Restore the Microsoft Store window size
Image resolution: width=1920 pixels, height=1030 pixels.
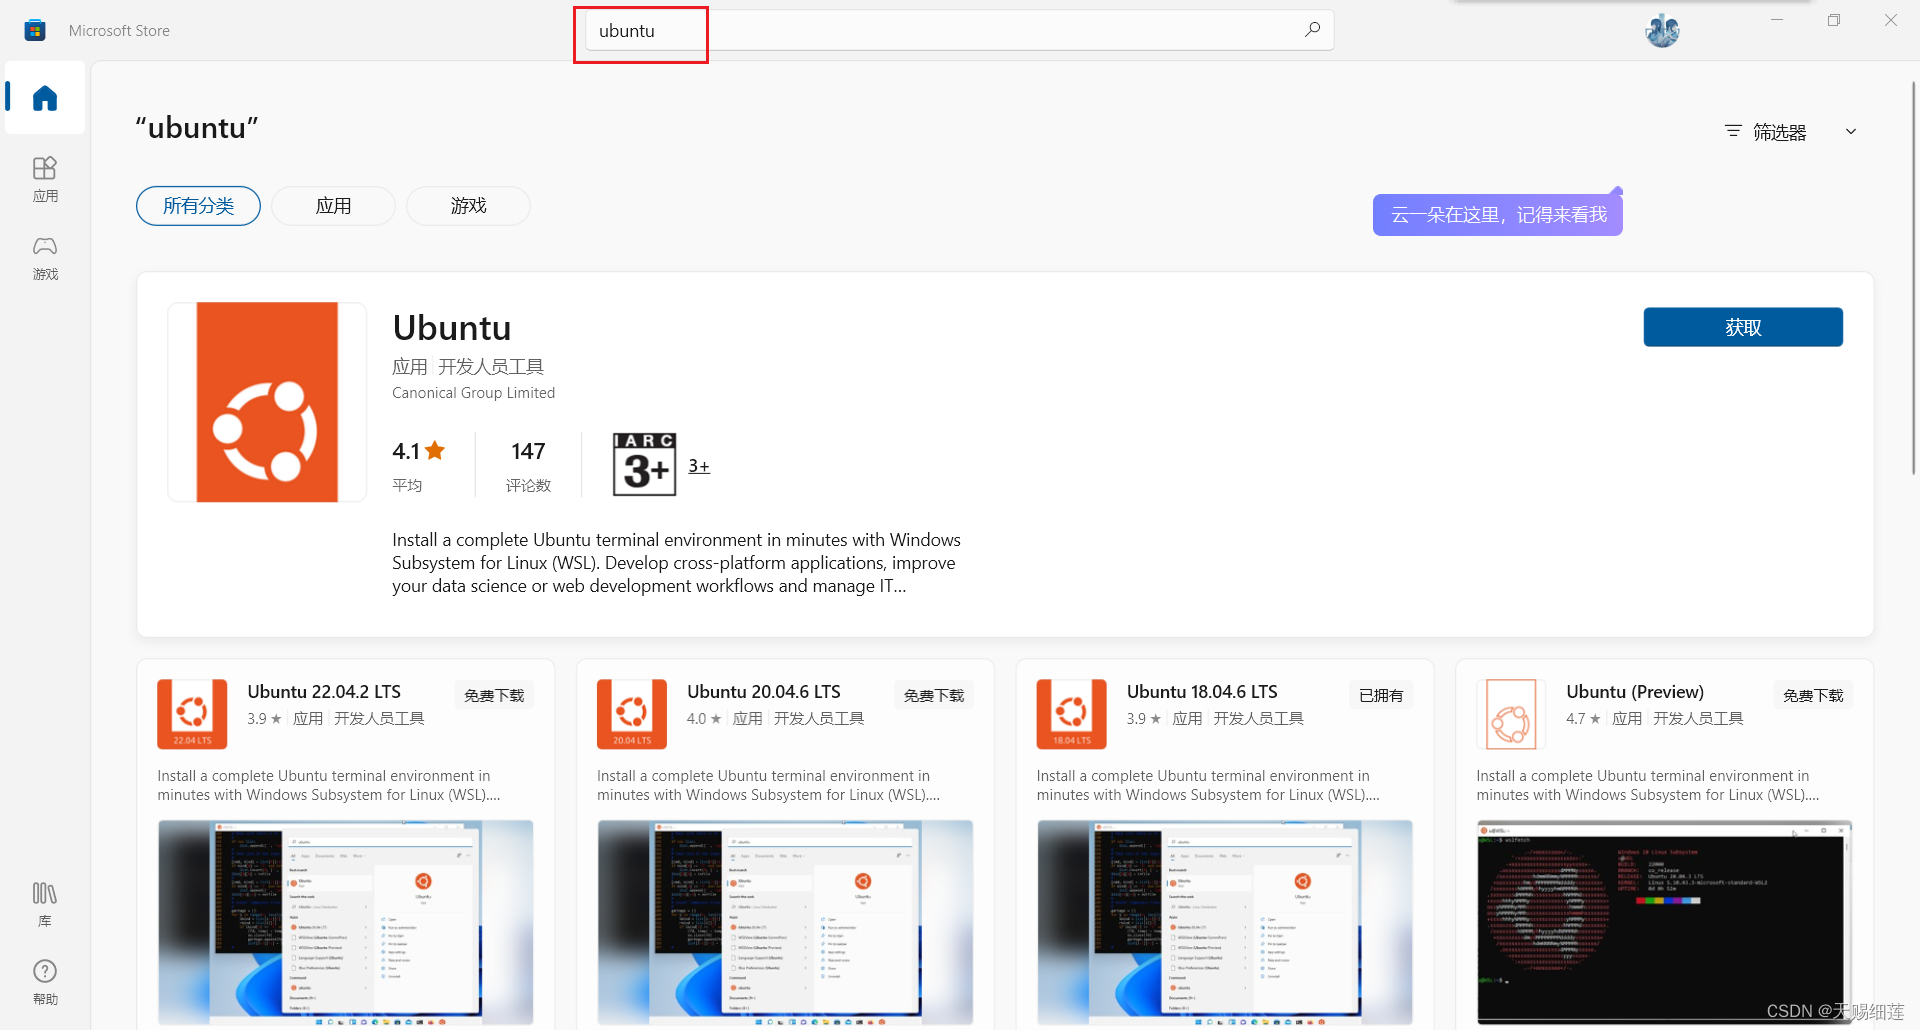click(x=1834, y=20)
